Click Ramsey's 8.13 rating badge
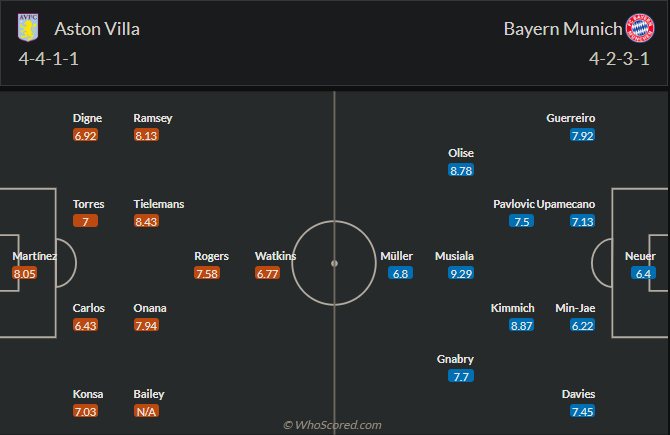This screenshot has height=435, width=670. pos(147,135)
